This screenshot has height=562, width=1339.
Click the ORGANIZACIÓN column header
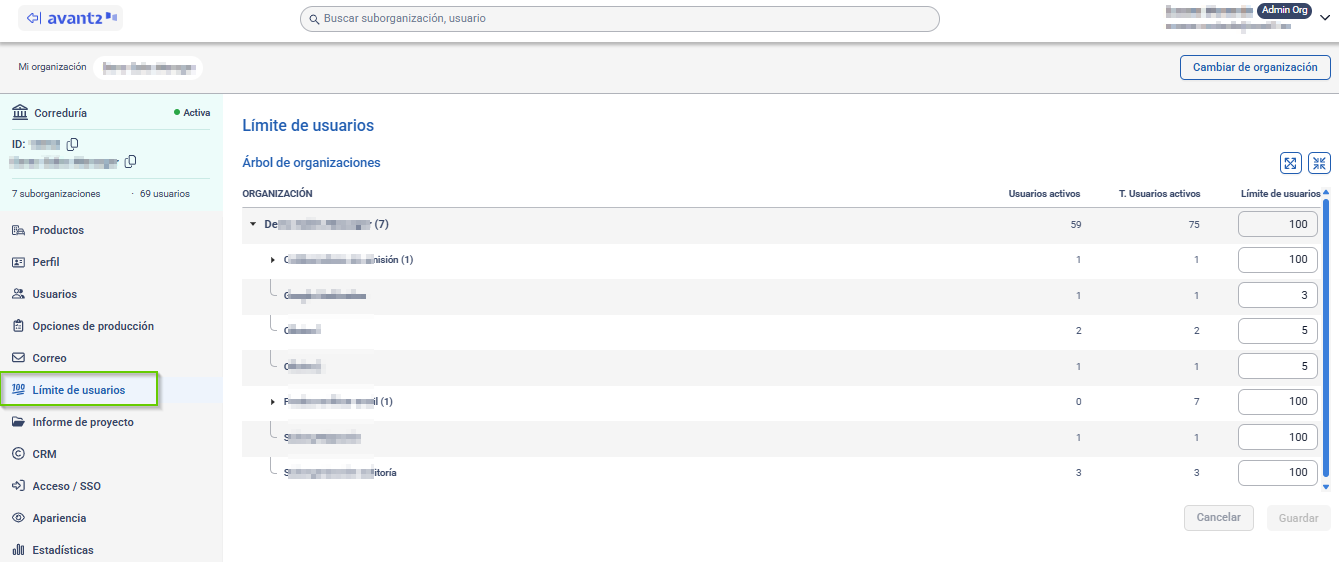(278, 193)
